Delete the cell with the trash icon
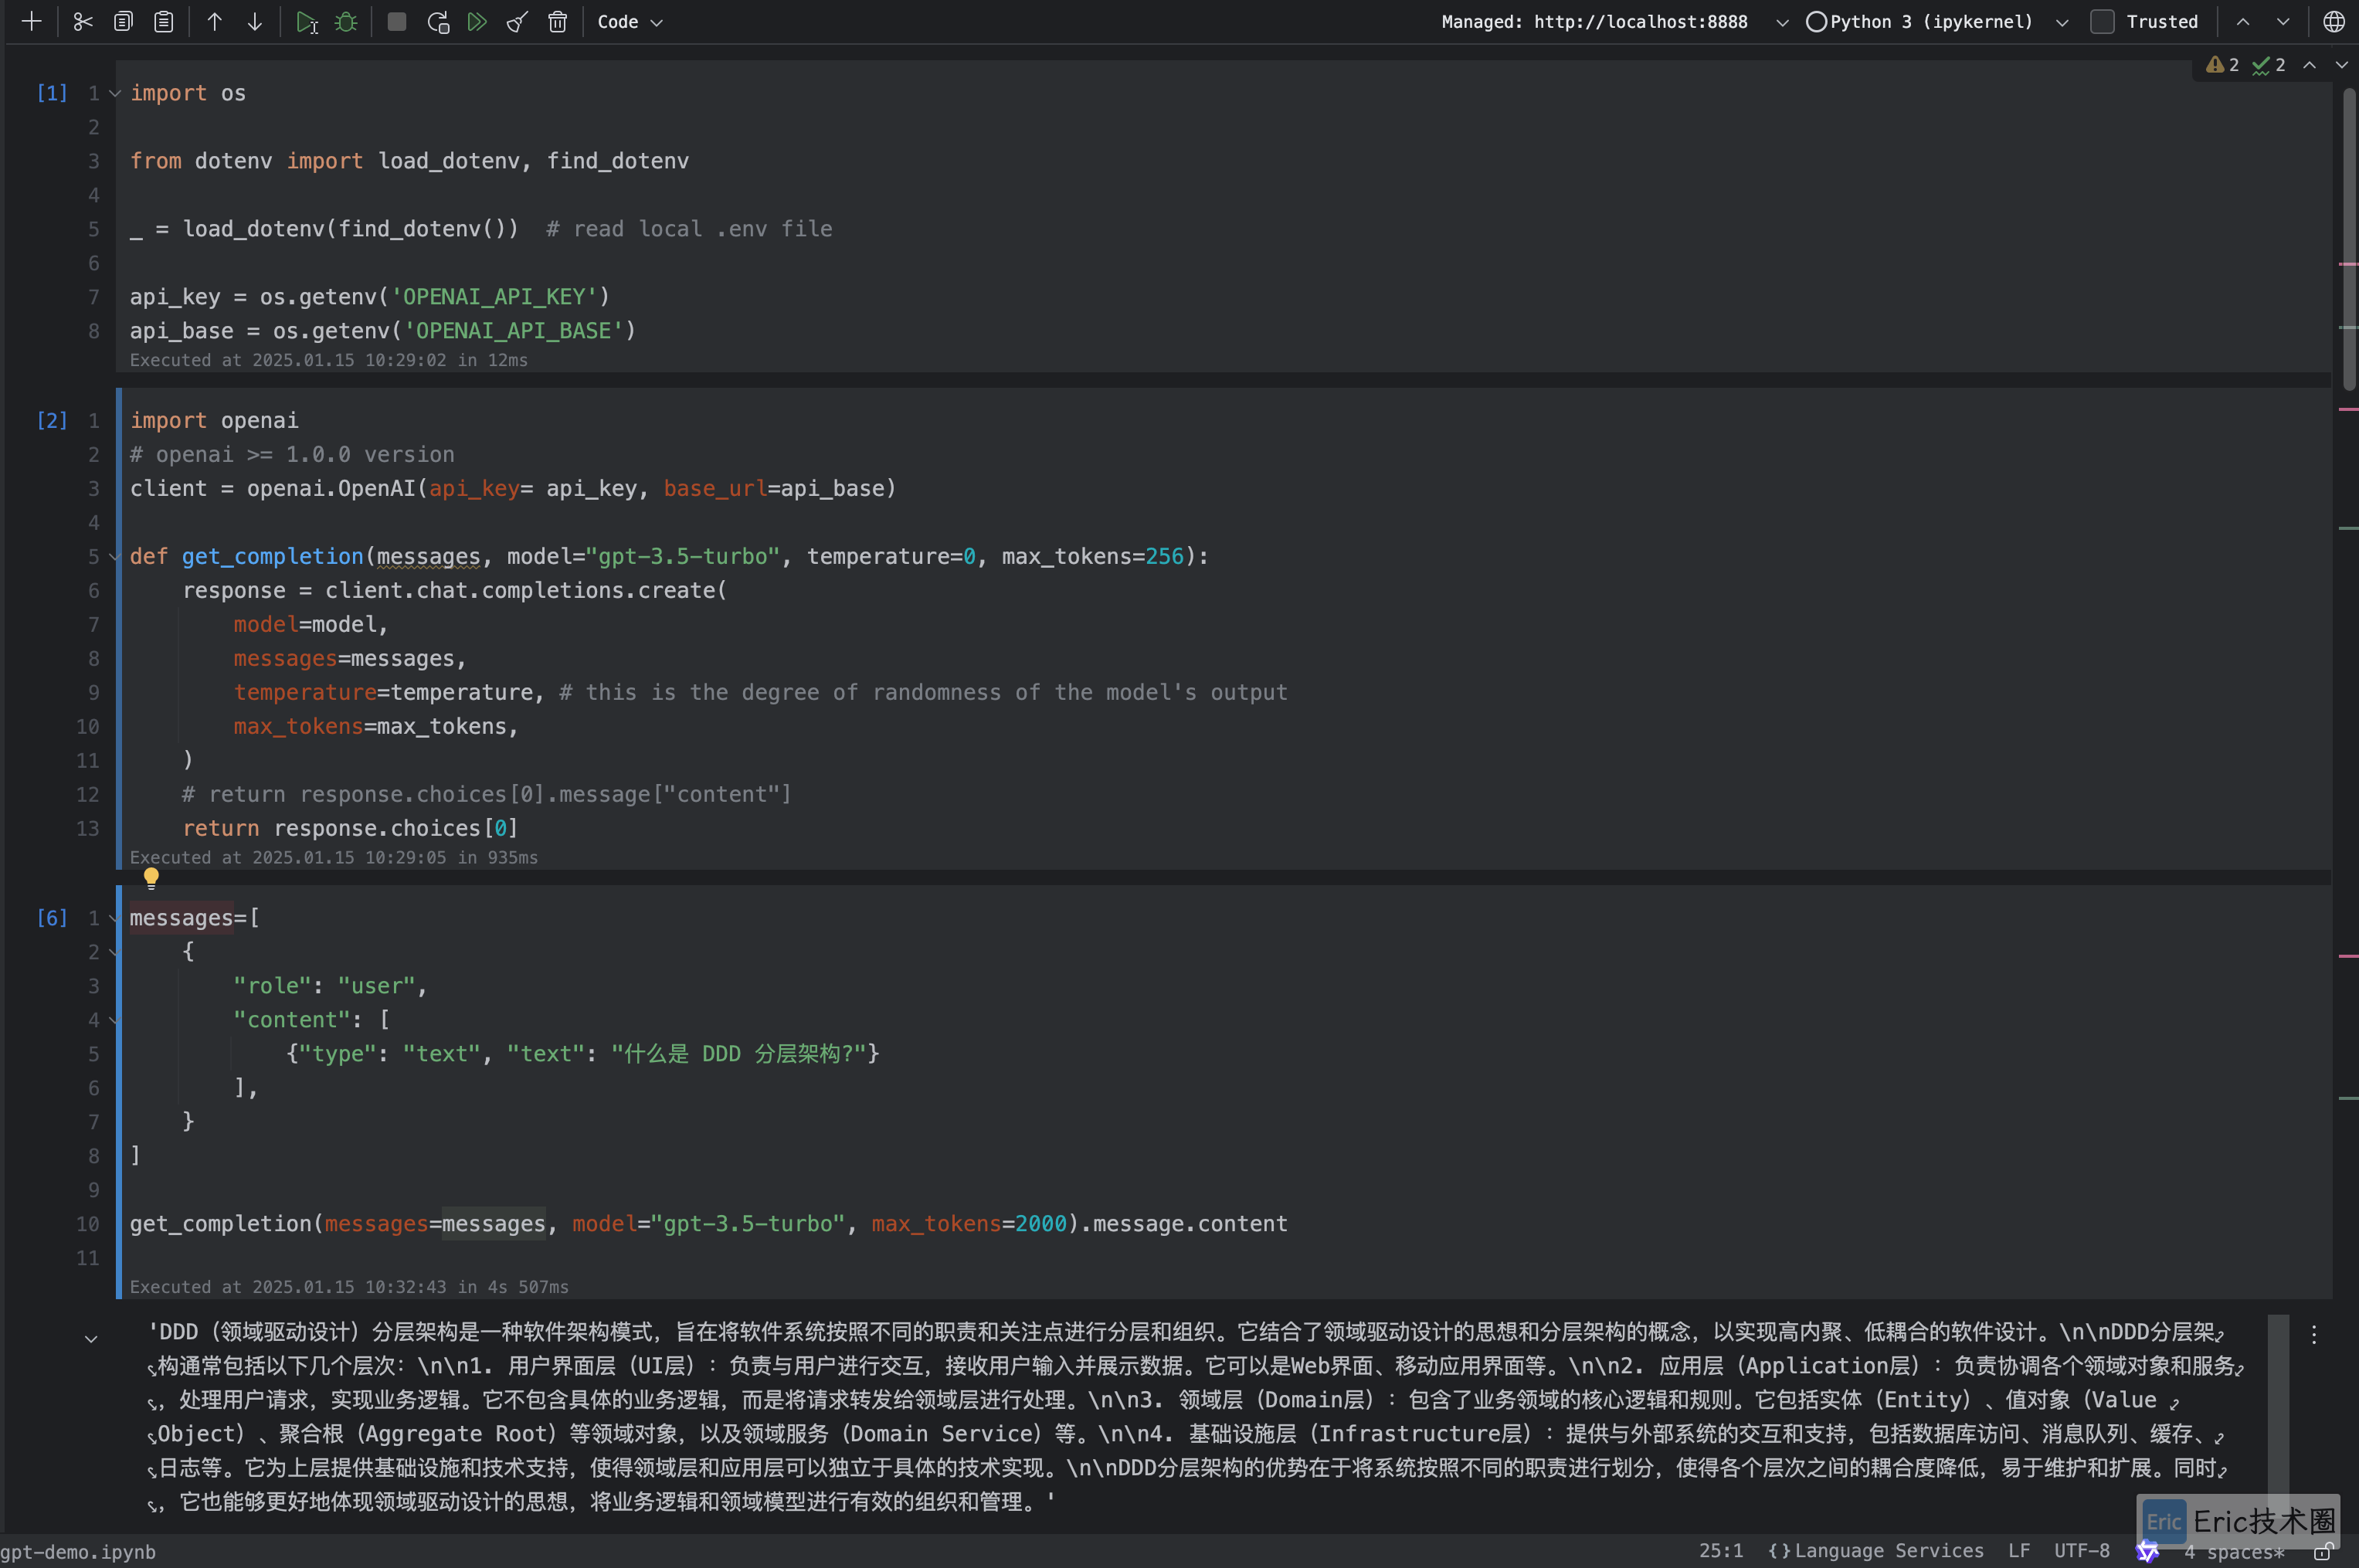2359x1568 pixels. point(558,21)
